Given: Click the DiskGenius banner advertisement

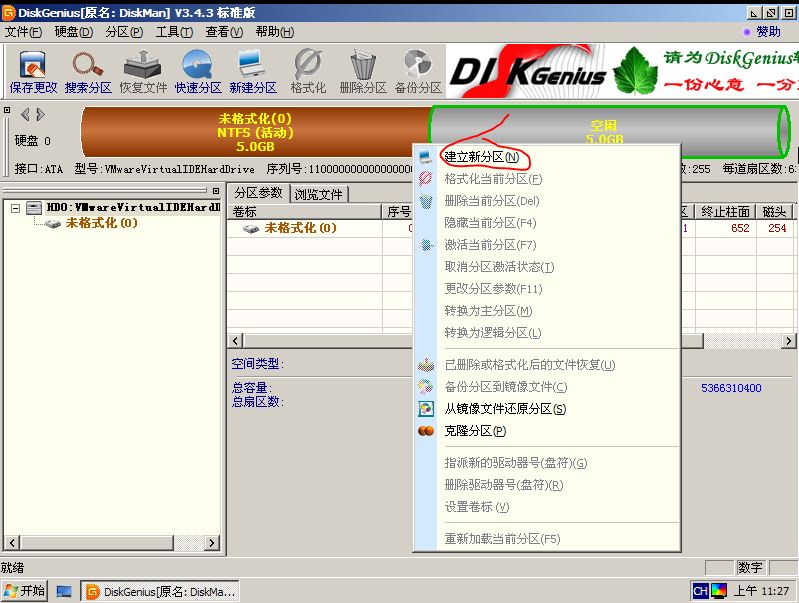Looking at the screenshot, I should 622,71.
